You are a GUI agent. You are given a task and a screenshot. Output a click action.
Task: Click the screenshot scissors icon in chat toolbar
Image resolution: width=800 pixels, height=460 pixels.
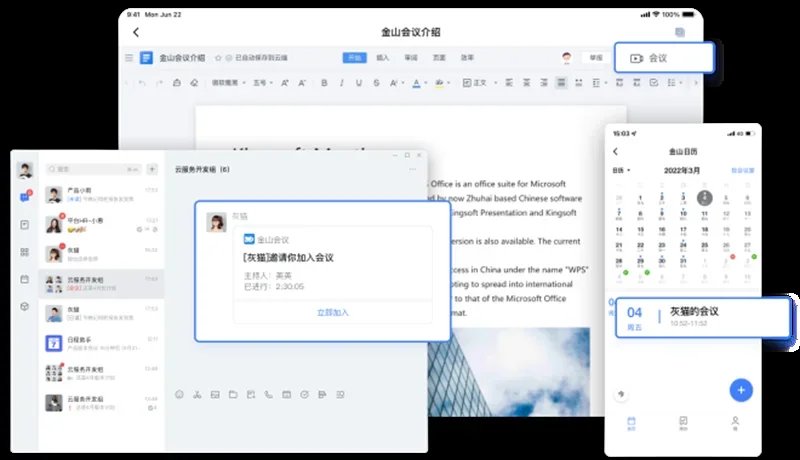(197, 394)
